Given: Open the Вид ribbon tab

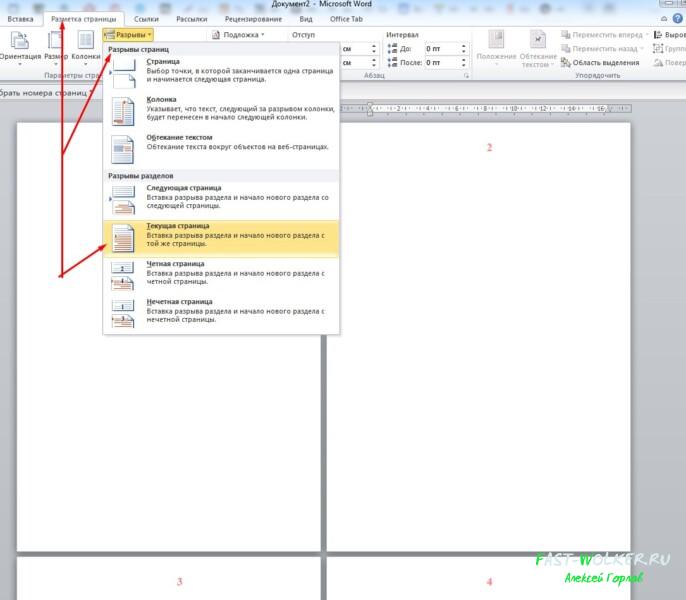Looking at the screenshot, I should (306, 19).
